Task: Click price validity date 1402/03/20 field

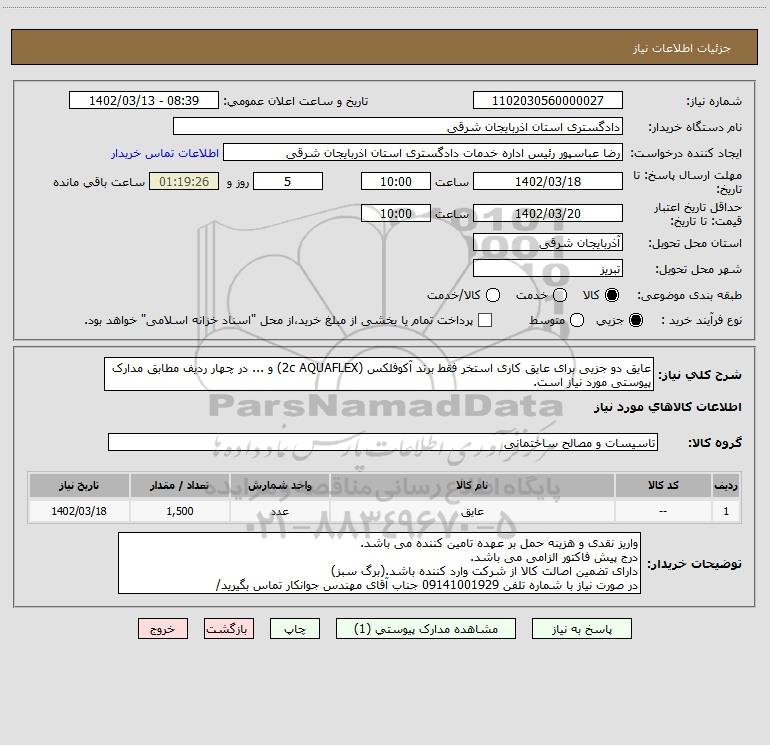Action: pos(548,213)
